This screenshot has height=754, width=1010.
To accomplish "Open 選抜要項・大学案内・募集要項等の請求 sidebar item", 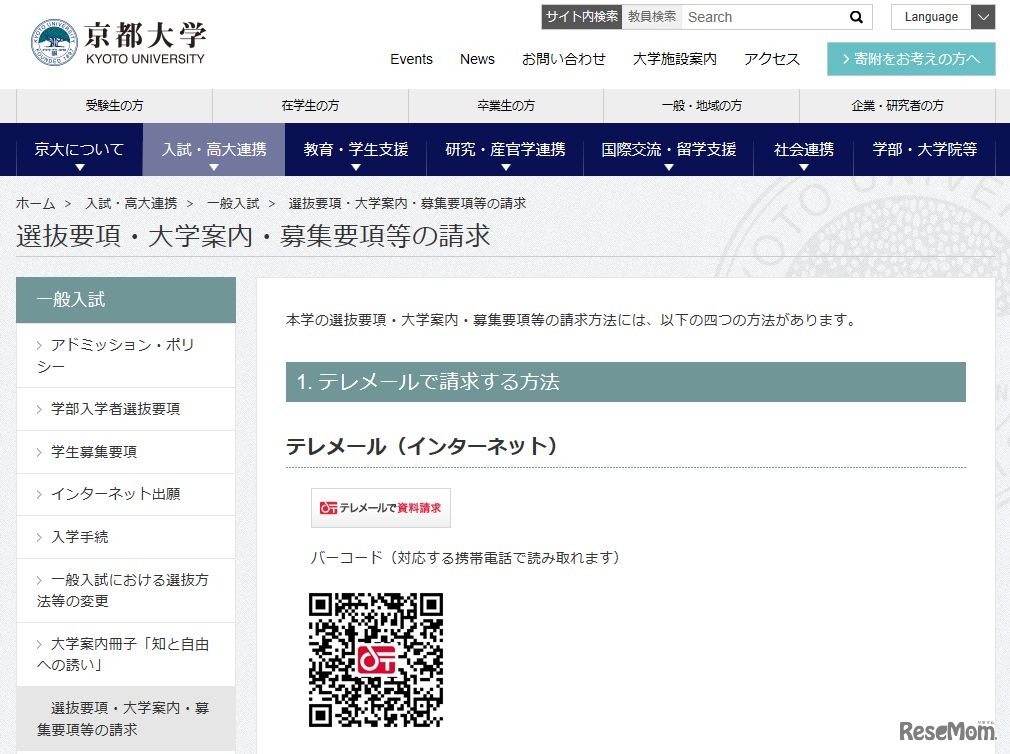I will (126, 719).
